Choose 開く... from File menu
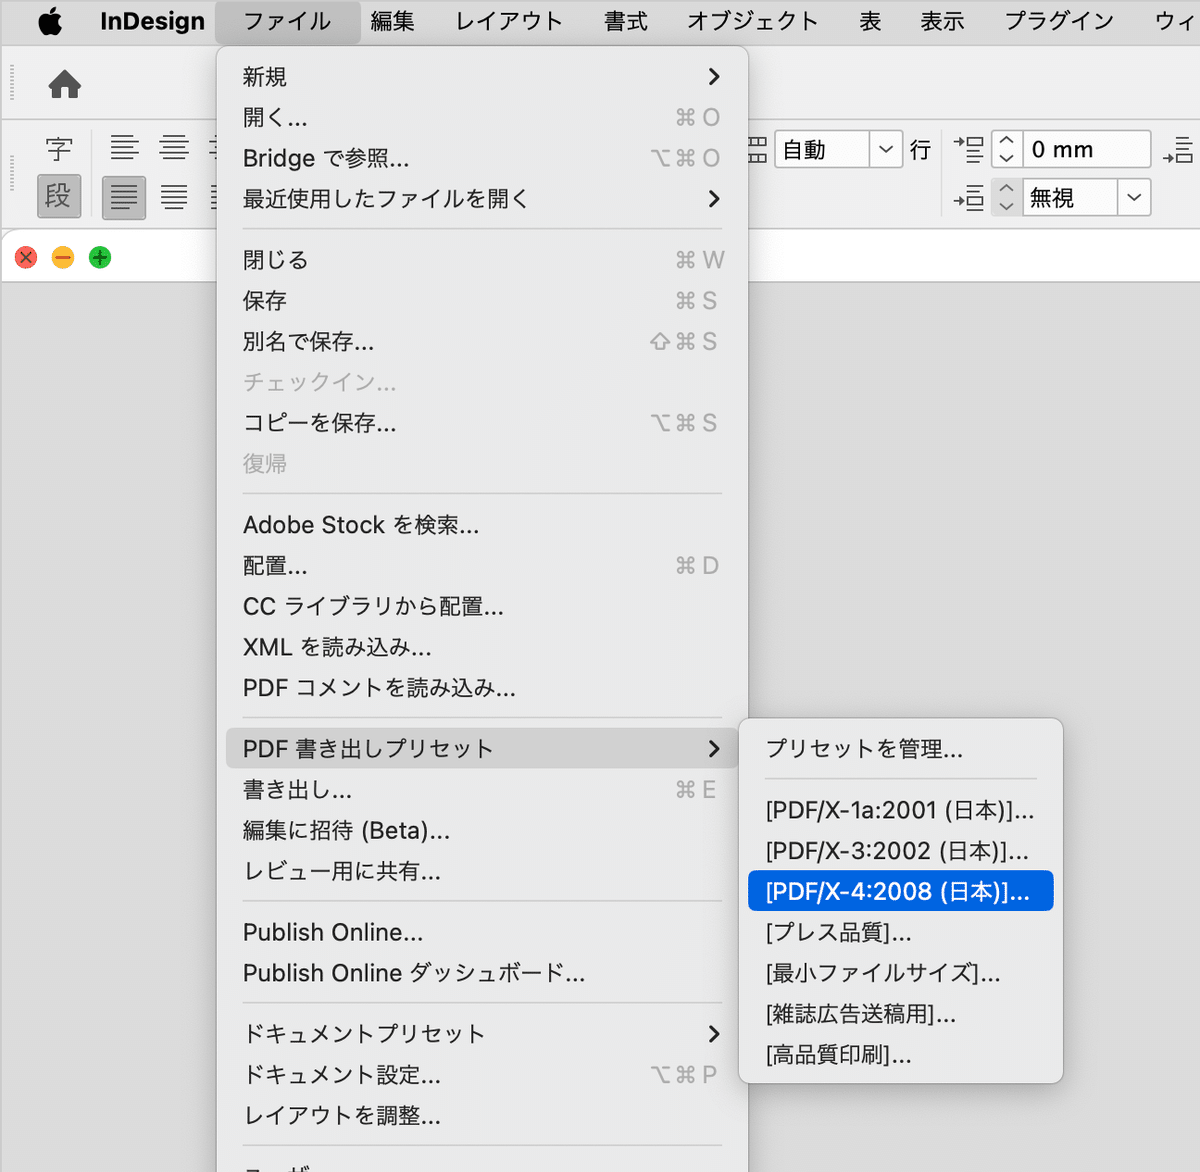This screenshot has height=1172, width=1200. (x=482, y=117)
